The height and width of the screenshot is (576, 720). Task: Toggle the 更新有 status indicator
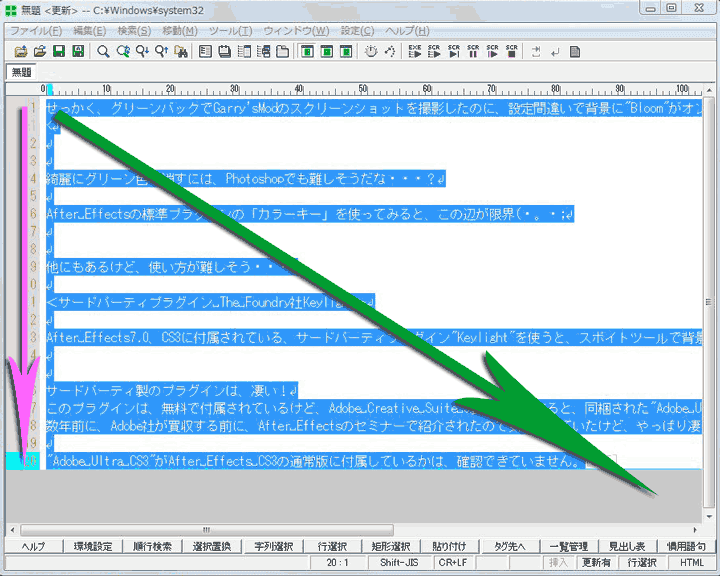tap(597, 563)
